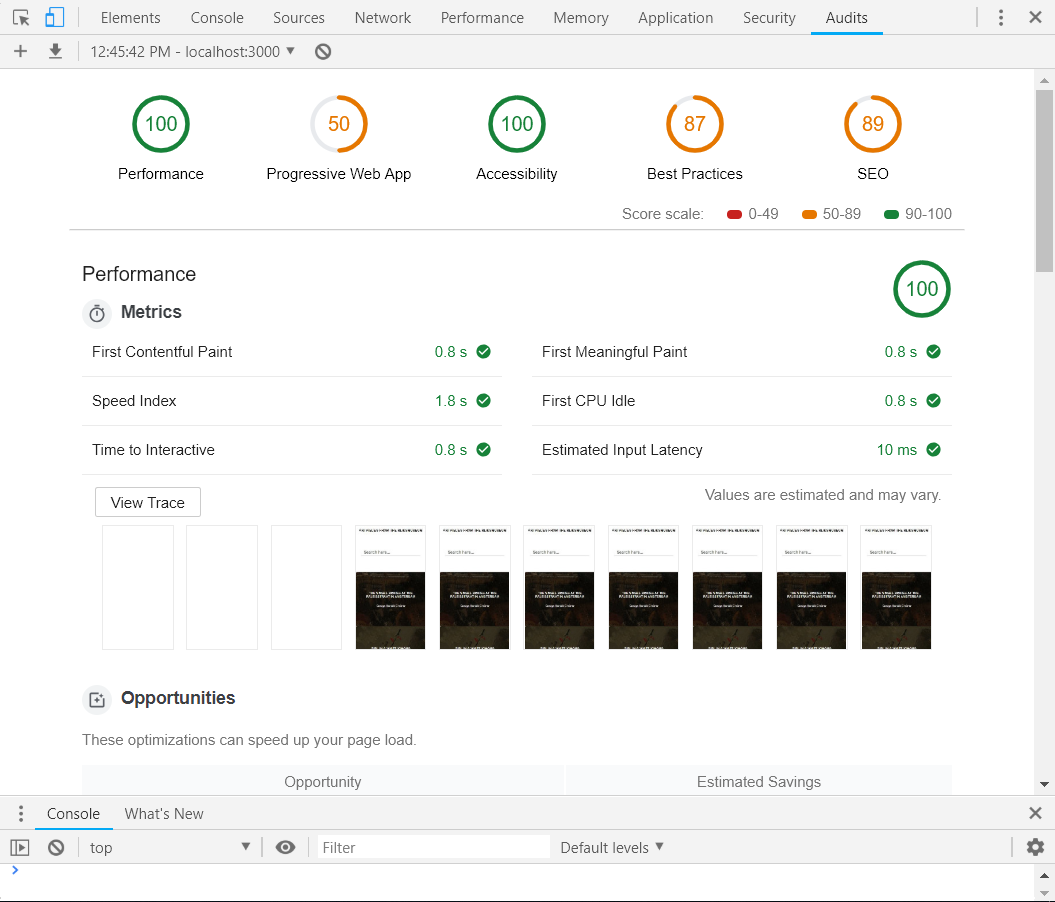Open the Network tab
The width and height of the screenshot is (1055, 902).
coord(382,18)
